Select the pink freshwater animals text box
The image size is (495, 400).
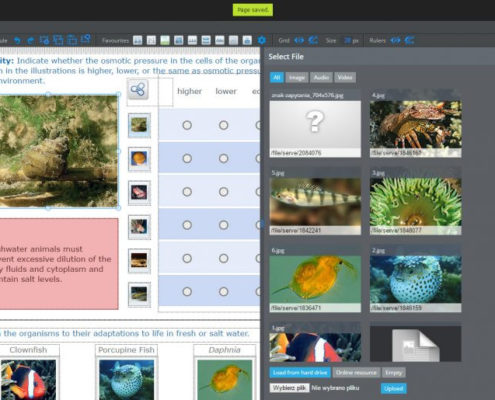coord(59,264)
